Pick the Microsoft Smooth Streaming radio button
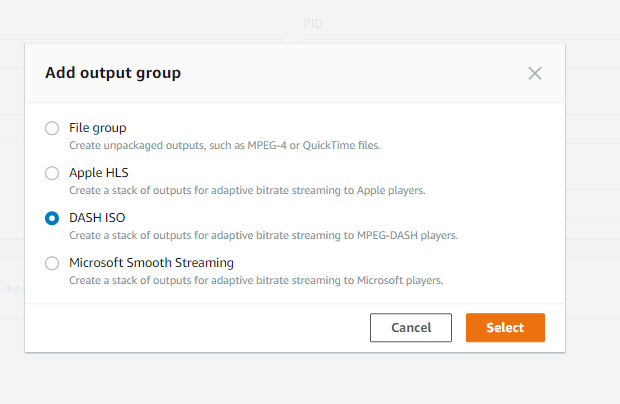620x404 pixels. pos(52,263)
